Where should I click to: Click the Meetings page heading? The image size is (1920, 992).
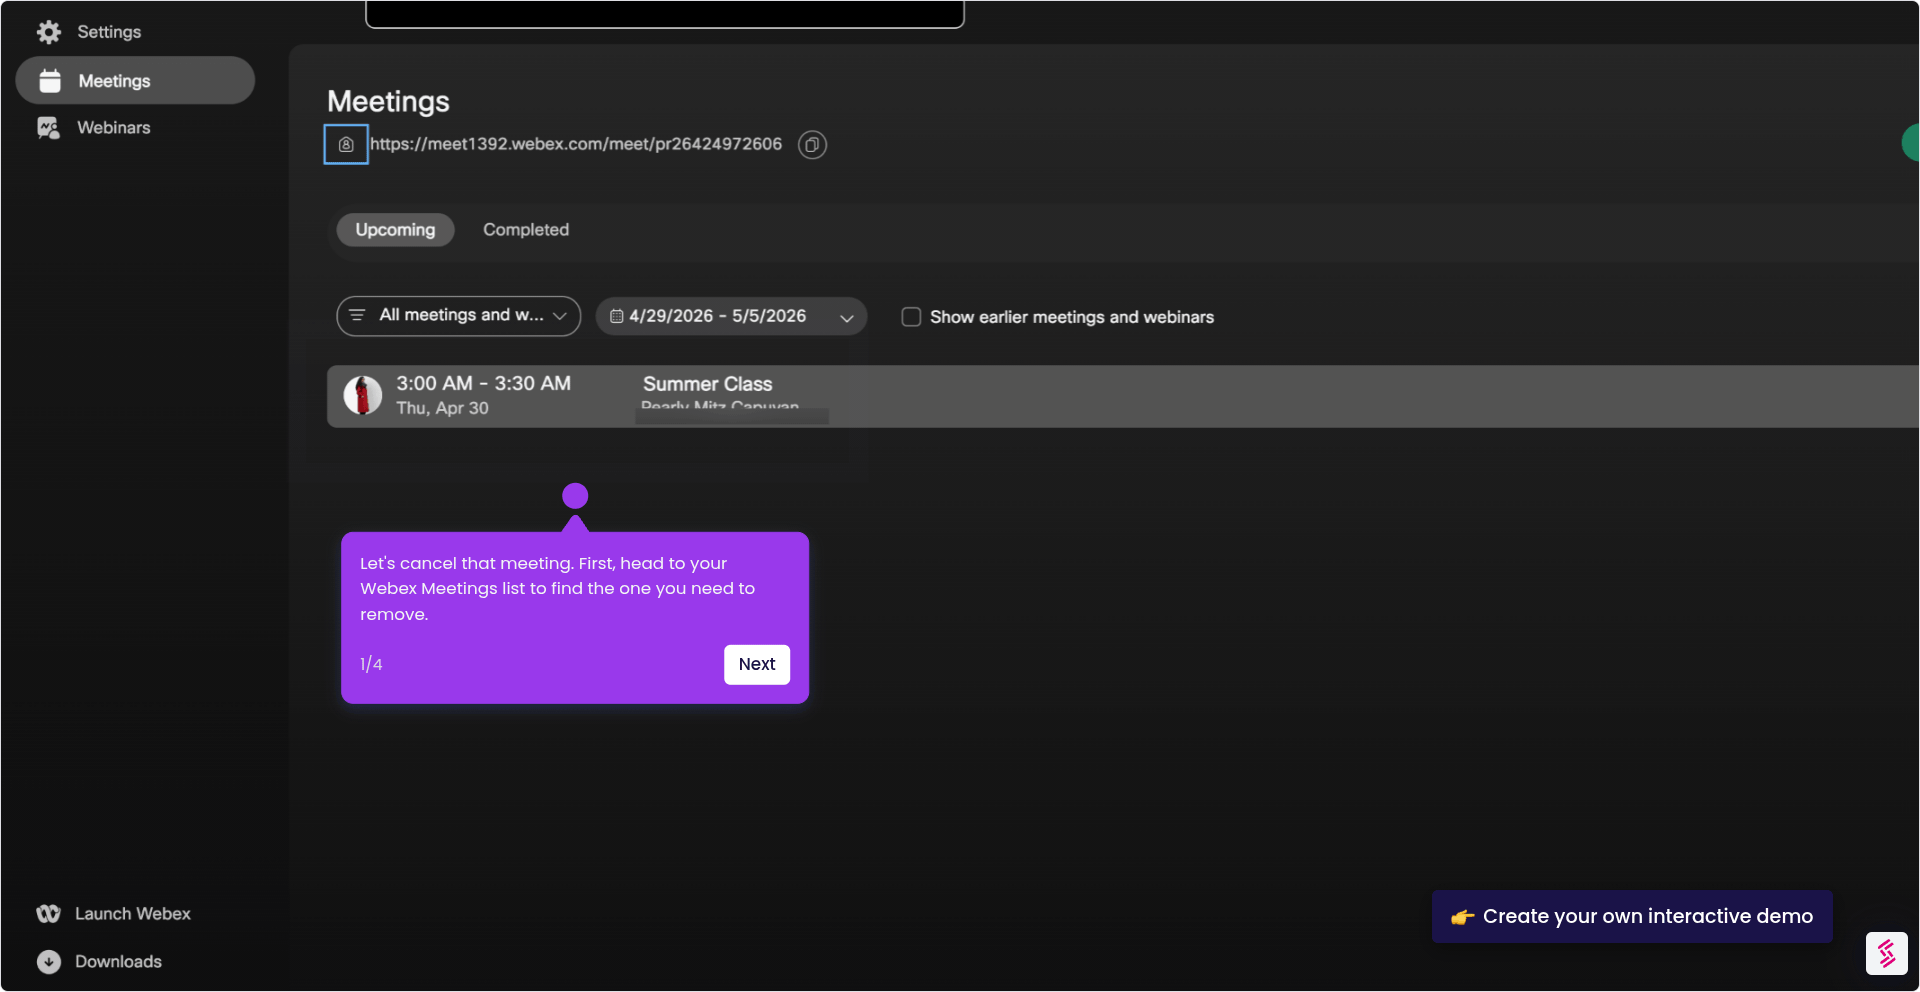(388, 102)
